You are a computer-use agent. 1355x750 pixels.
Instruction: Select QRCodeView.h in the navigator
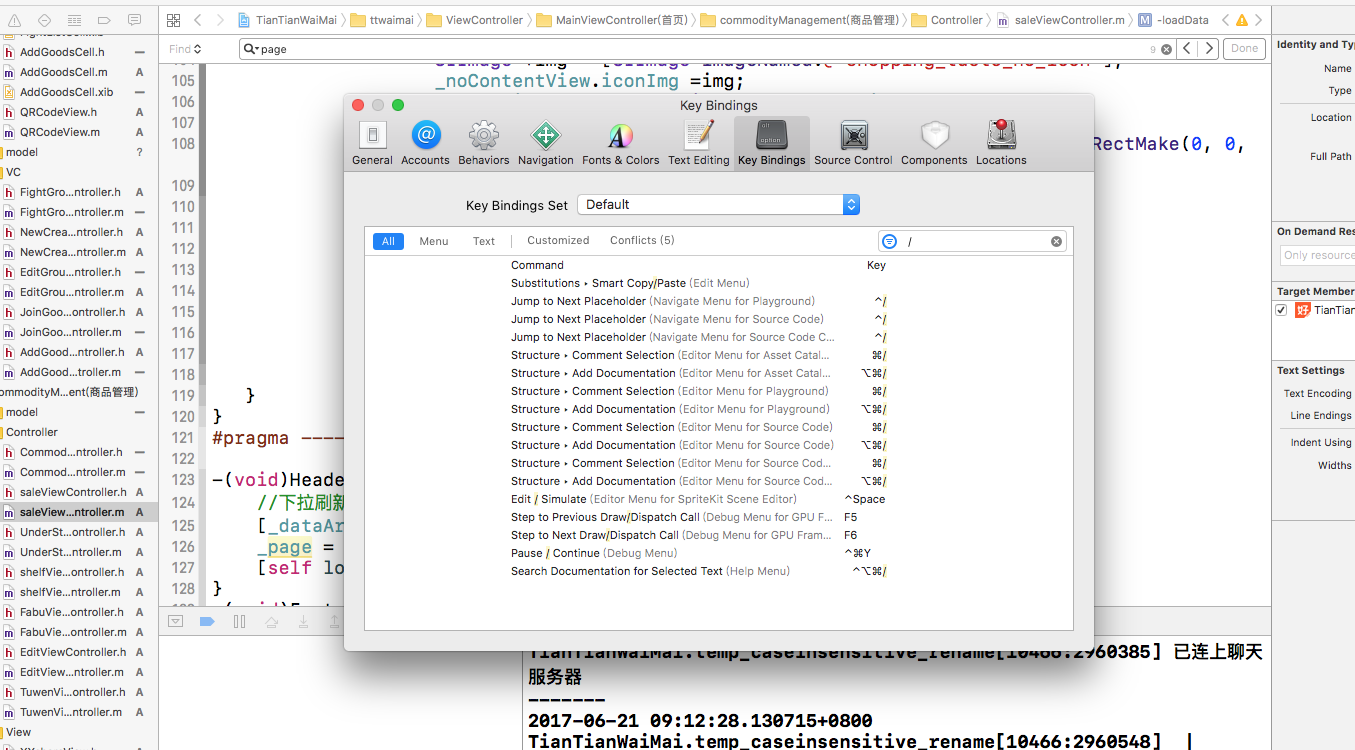(x=58, y=112)
